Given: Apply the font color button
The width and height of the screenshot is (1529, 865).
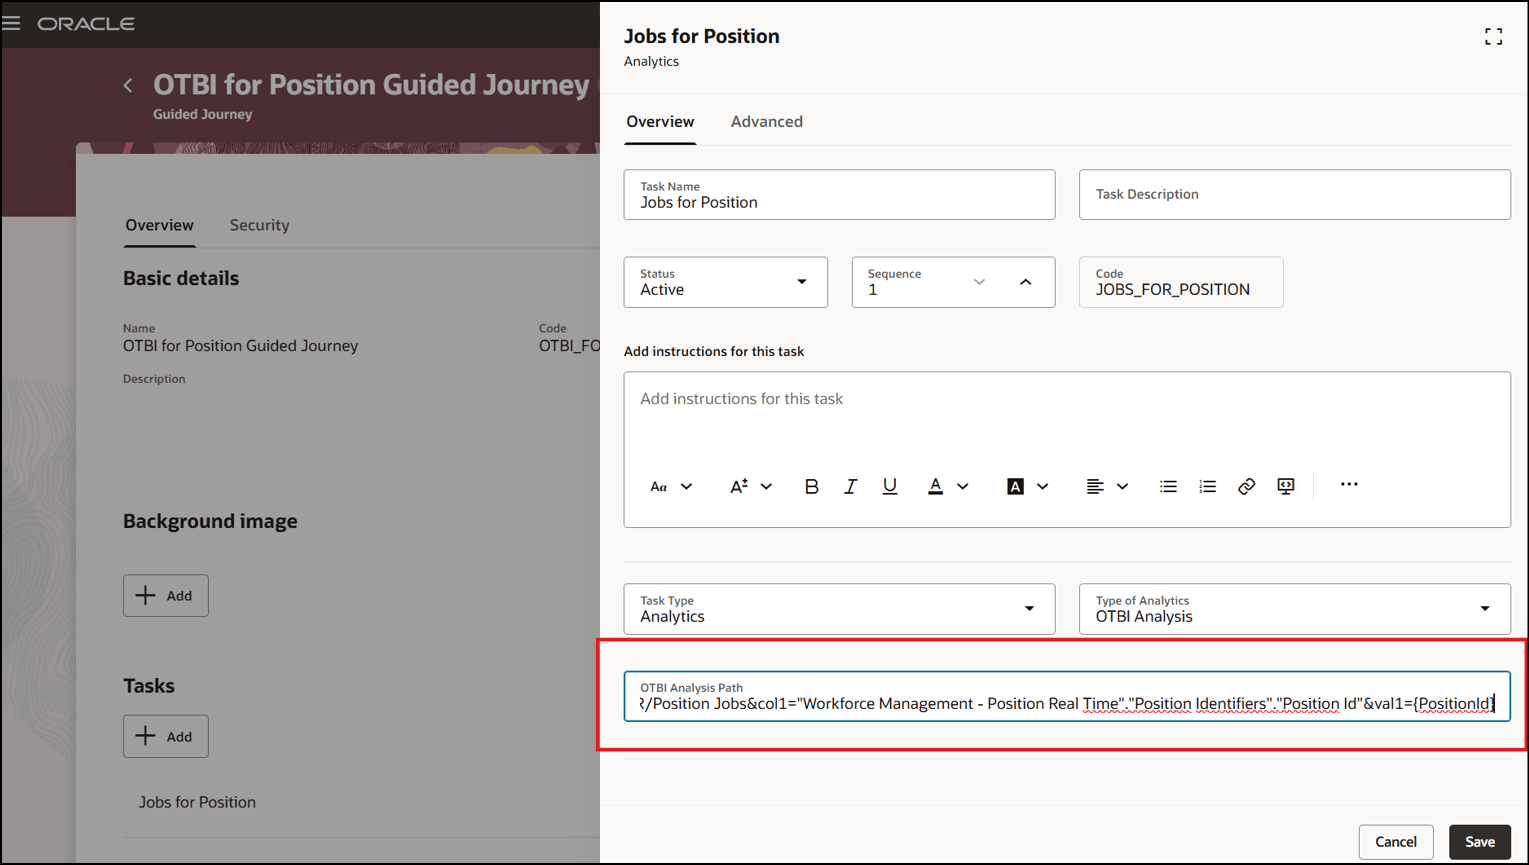Looking at the screenshot, I should point(935,487).
